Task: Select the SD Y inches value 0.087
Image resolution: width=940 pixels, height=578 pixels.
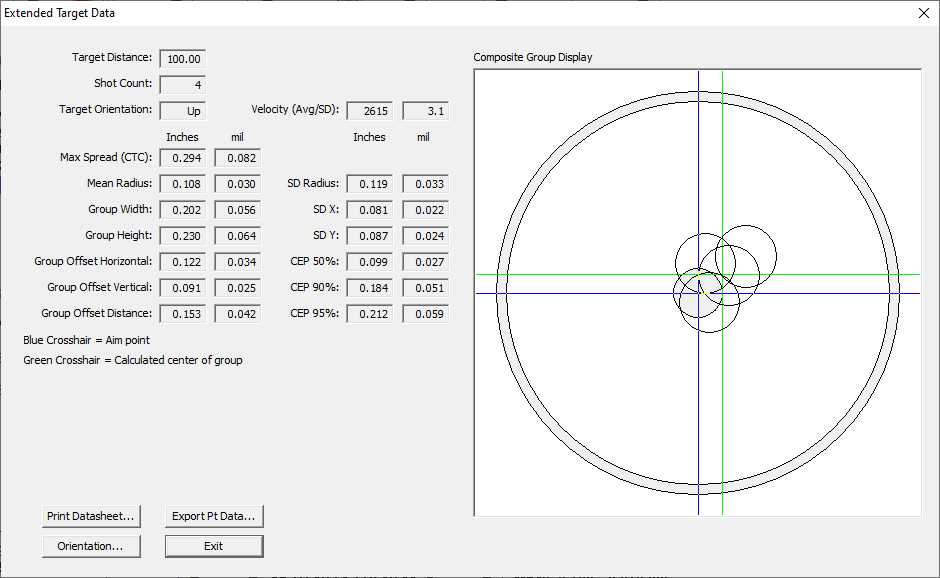Action: pos(370,236)
